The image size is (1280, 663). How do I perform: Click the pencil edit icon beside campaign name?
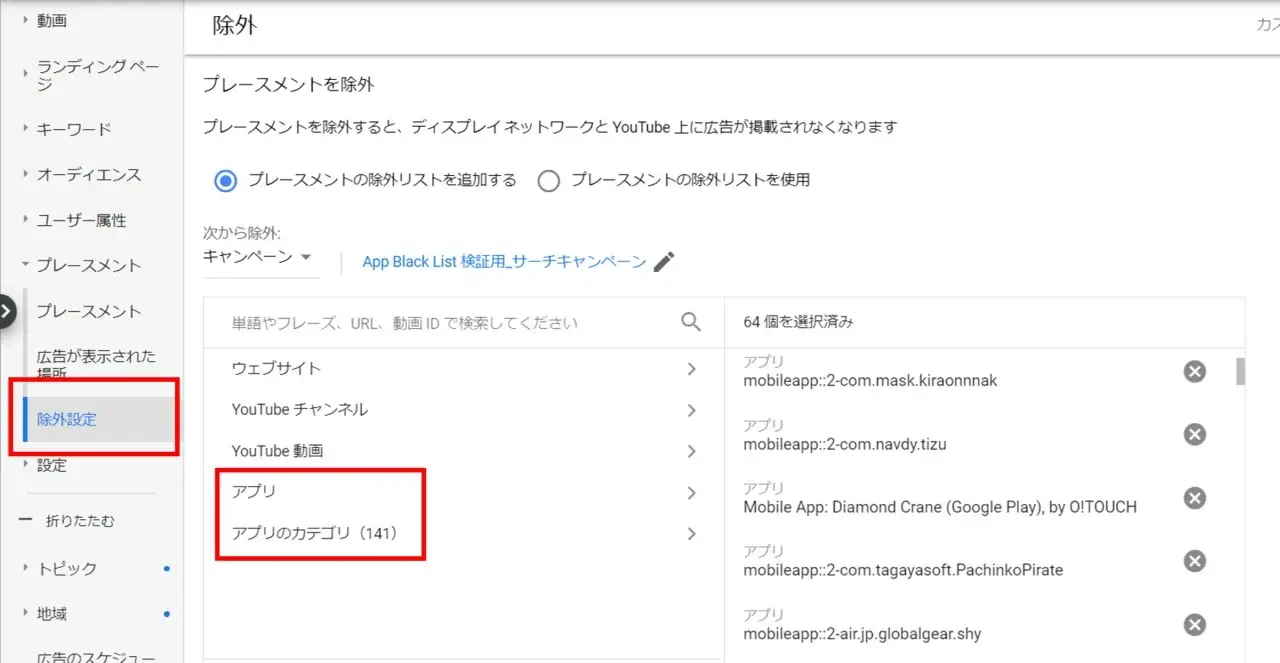(664, 262)
